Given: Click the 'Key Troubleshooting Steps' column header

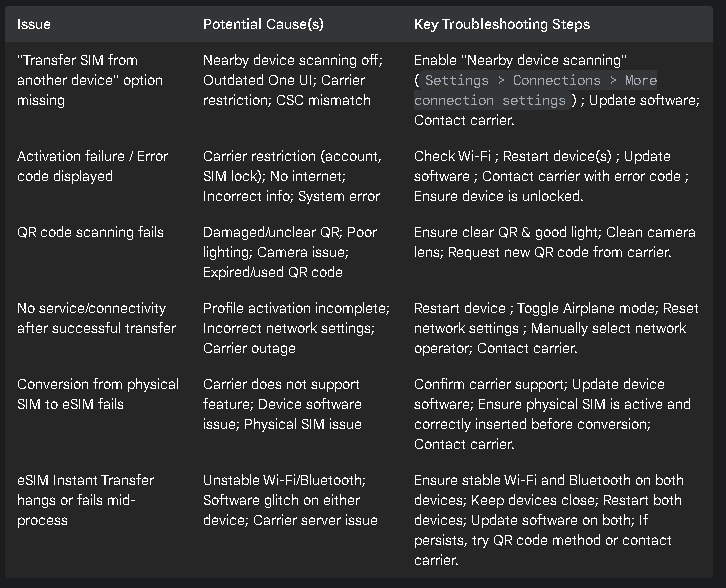Looking at the screenshot, I should 502,24.
